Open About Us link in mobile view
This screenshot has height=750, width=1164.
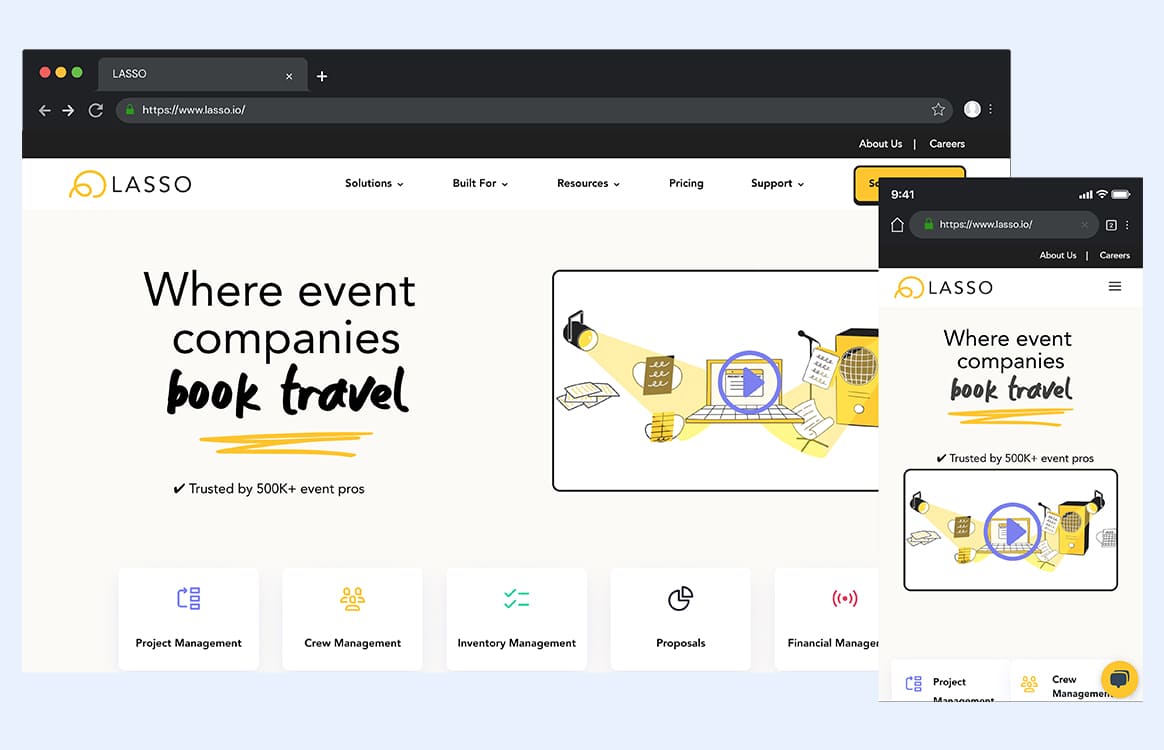pyautogui.click(x=1058, y=255)
